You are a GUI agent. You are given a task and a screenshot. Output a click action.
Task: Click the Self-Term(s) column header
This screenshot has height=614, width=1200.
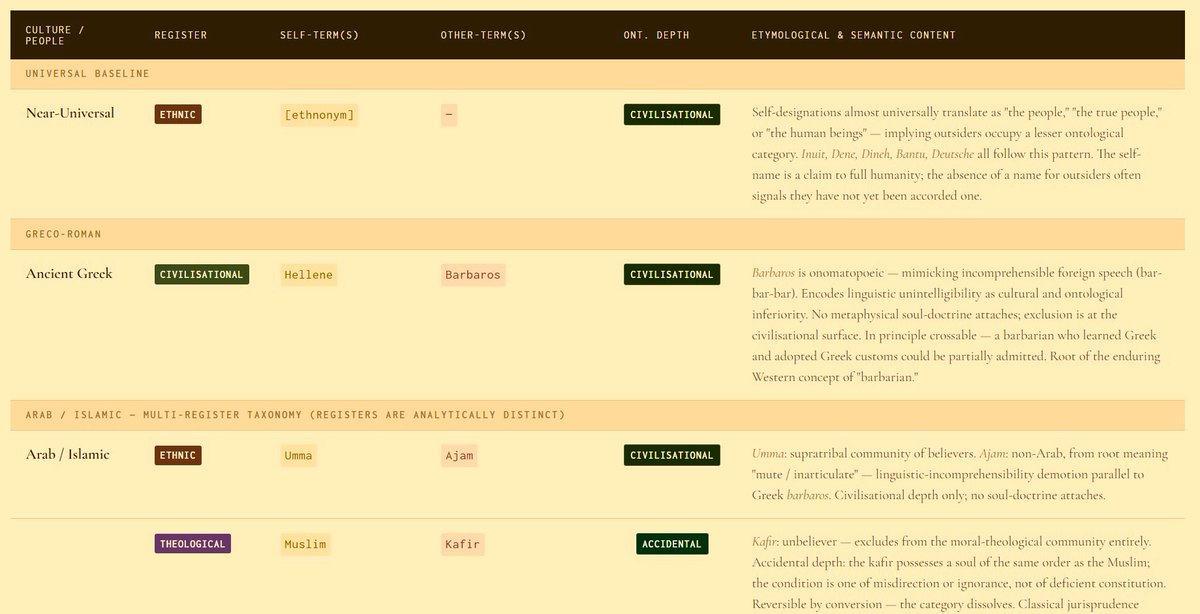[319, 35]
